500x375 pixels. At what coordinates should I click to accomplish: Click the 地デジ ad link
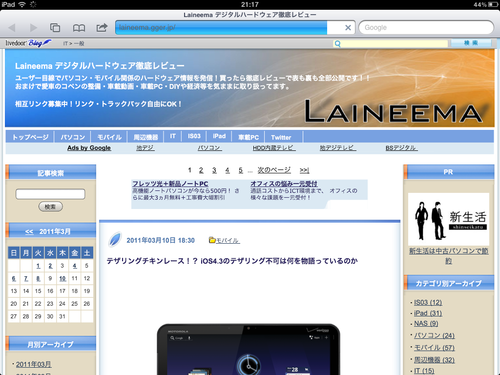click(x=145, y=148)
